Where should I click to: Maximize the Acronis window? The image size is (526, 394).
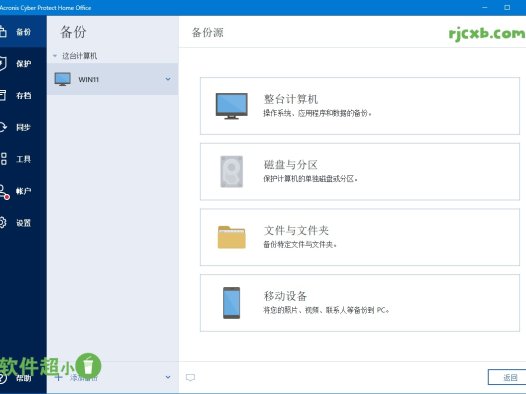pos(507,7)
